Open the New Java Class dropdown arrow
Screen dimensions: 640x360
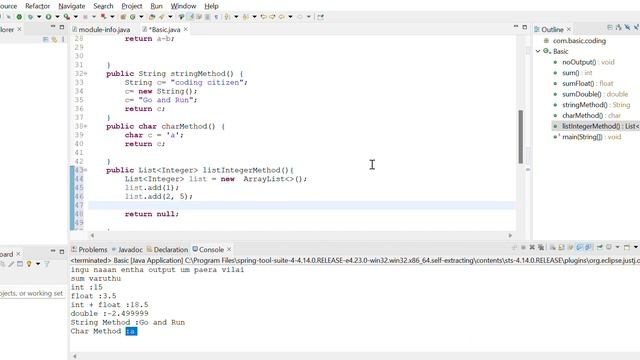coord(141,17)
